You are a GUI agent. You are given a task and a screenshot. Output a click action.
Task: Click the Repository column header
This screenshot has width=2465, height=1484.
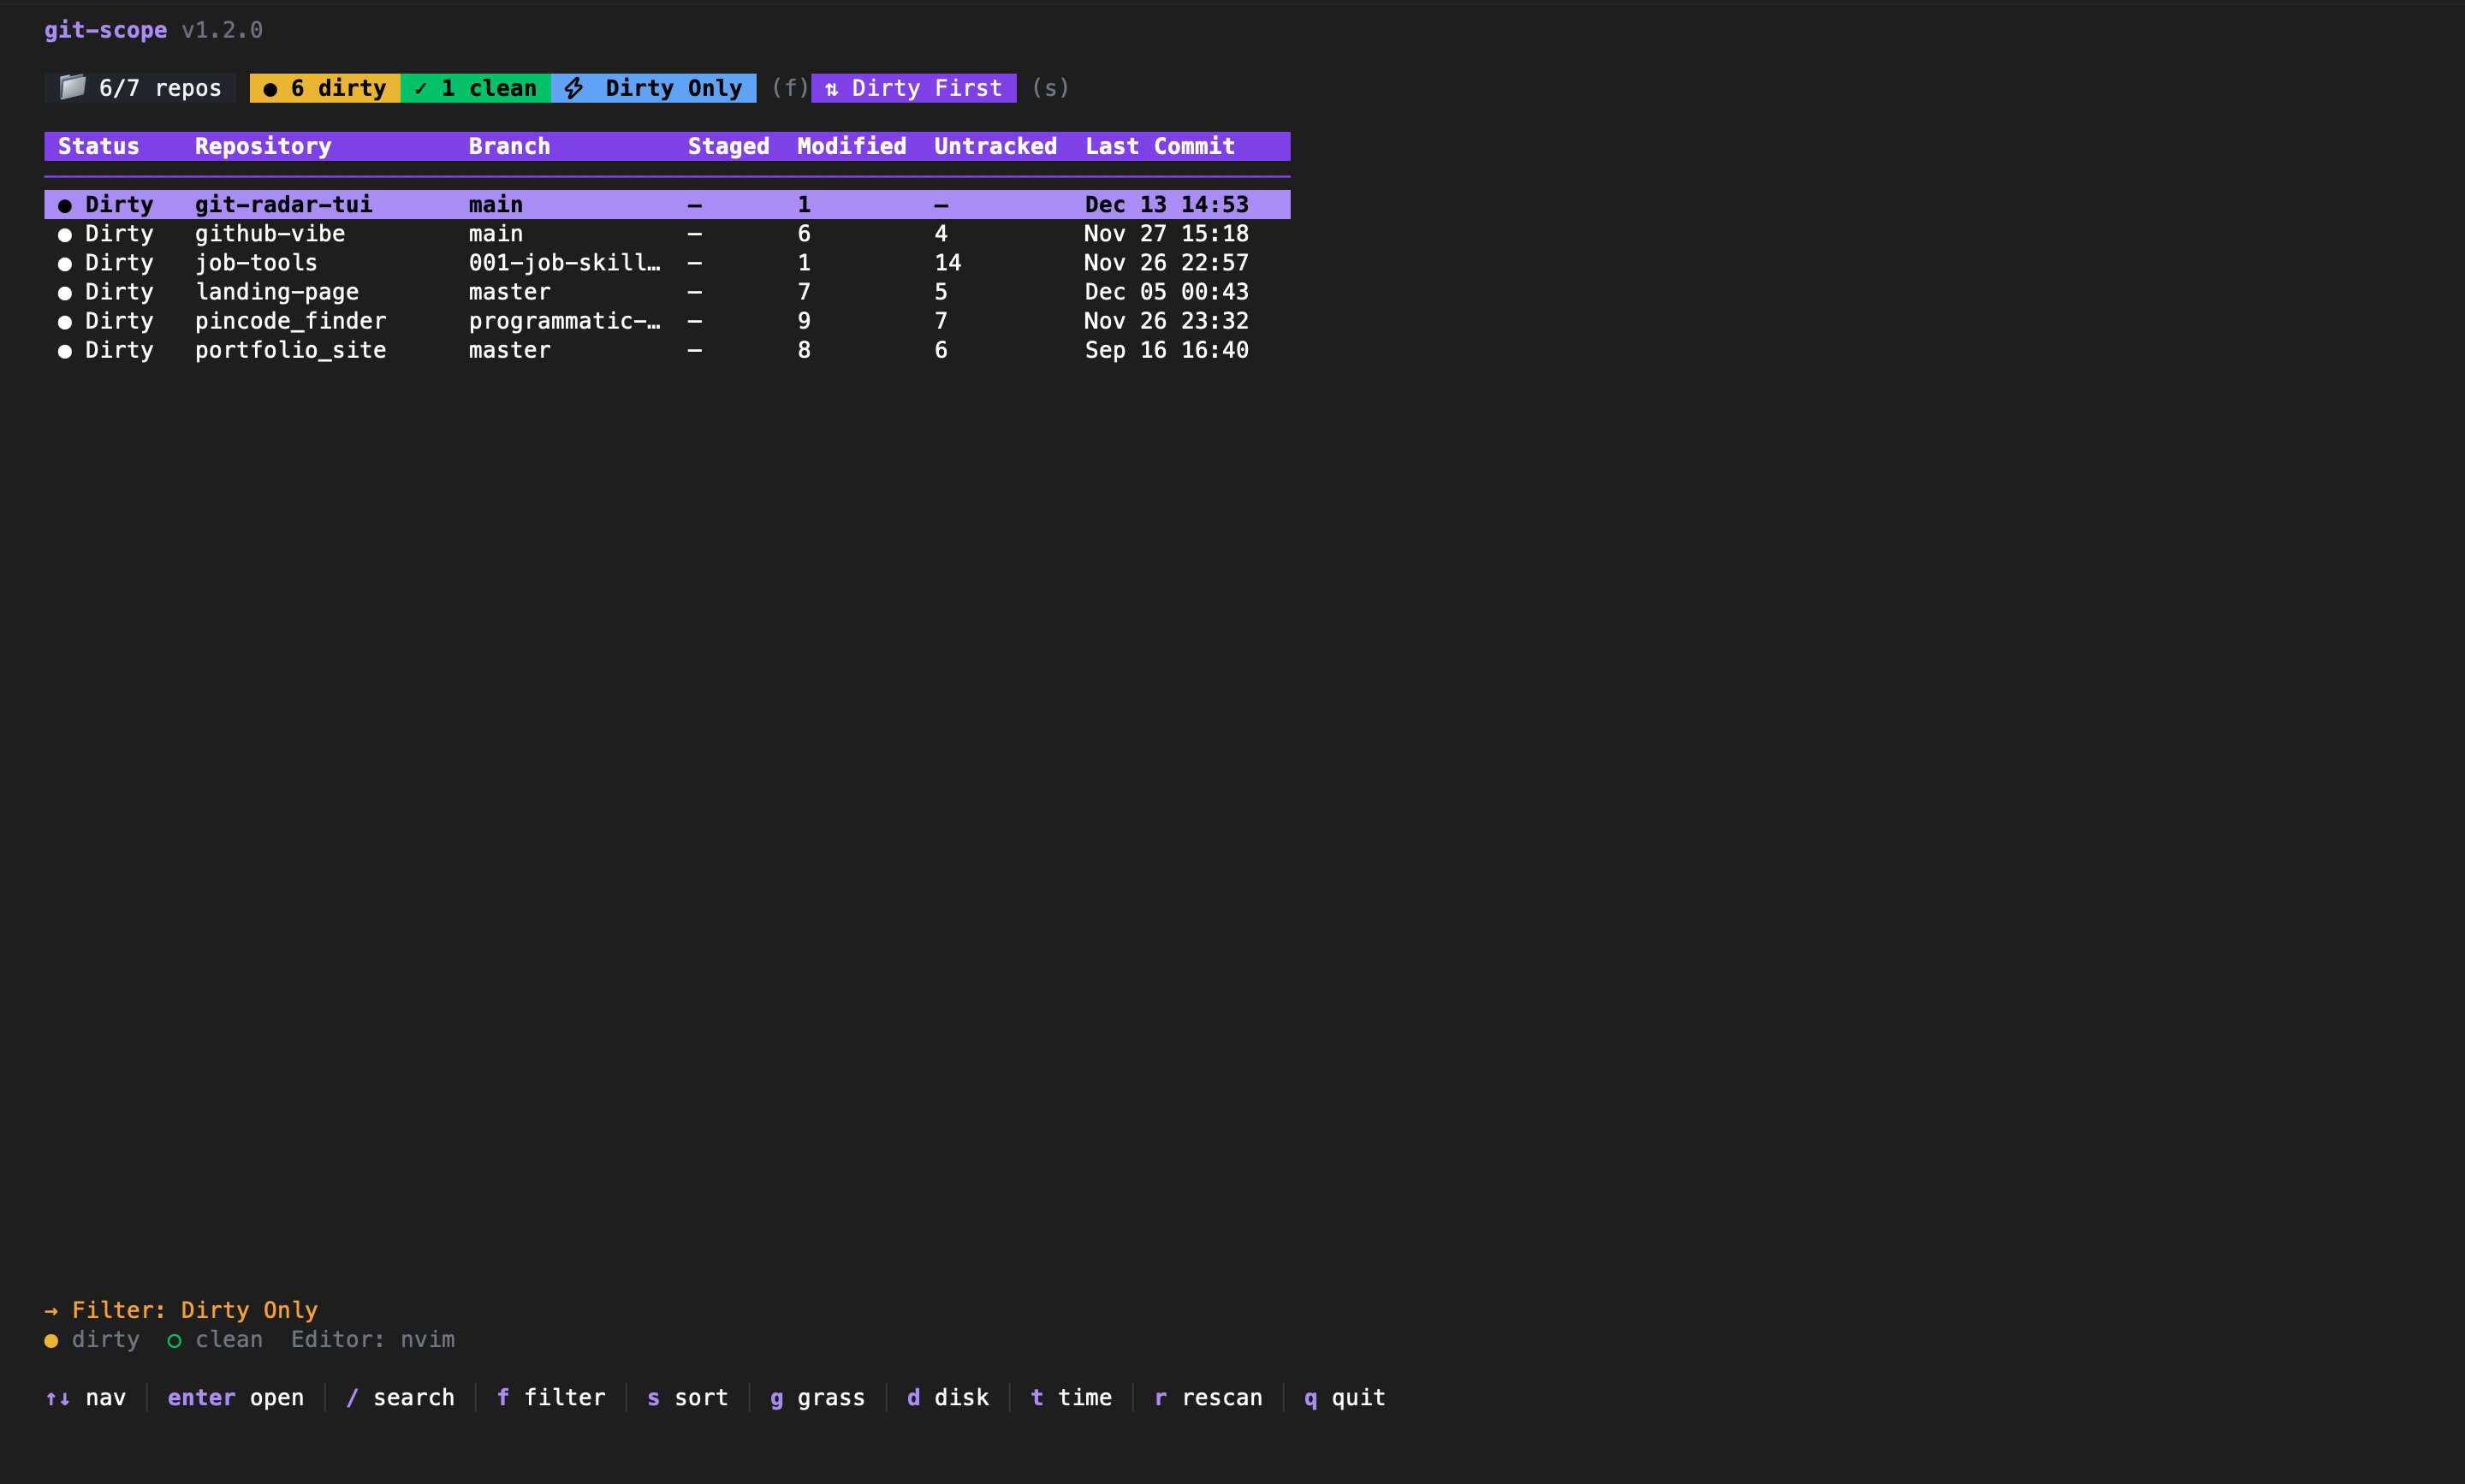263,146
